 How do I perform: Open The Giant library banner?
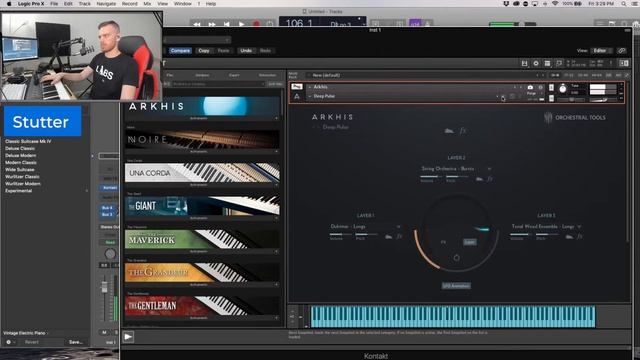coord(202,206)
